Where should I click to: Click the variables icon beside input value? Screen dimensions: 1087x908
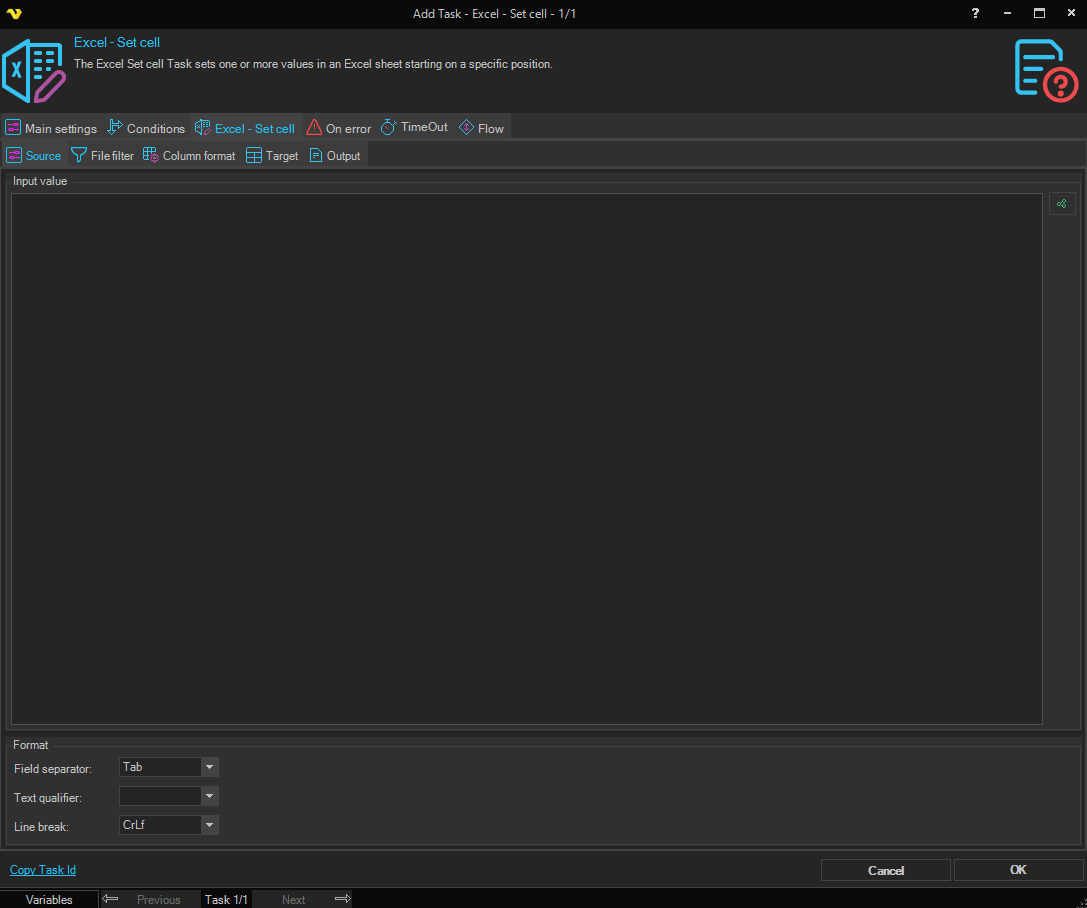click(x=1061, y=204)
